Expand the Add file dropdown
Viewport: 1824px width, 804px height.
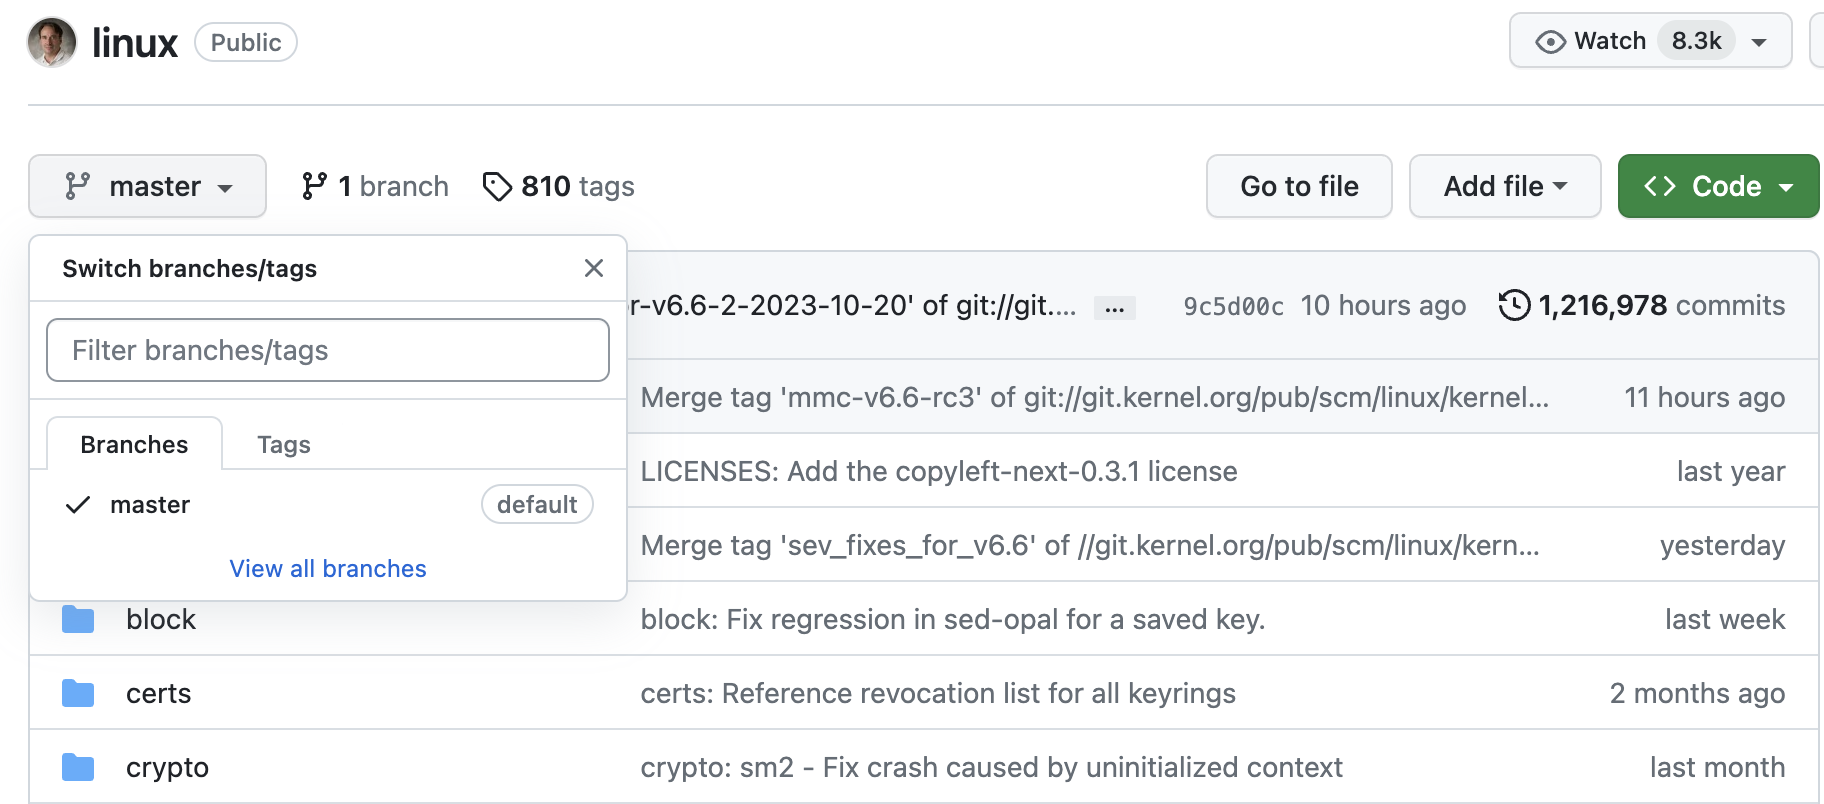tap(1504, 186)
